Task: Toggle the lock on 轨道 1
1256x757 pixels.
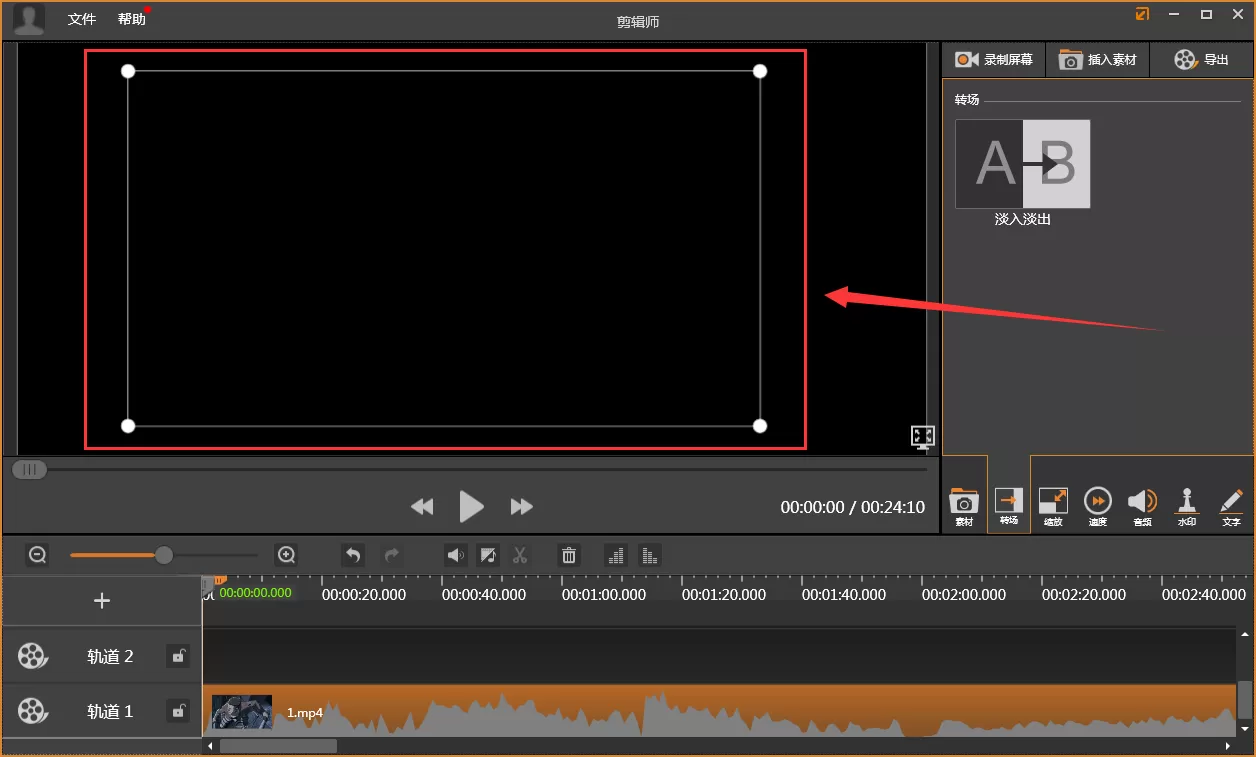Action: pos(178,711)
